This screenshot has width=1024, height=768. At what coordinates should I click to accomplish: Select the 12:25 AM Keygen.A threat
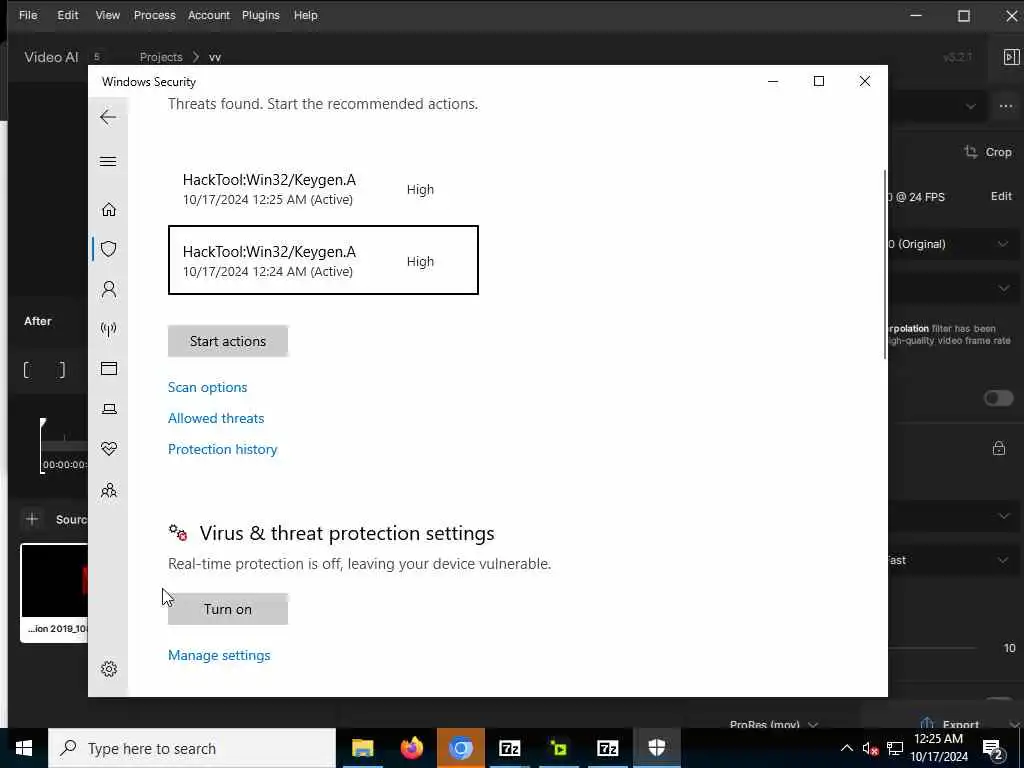323,189
